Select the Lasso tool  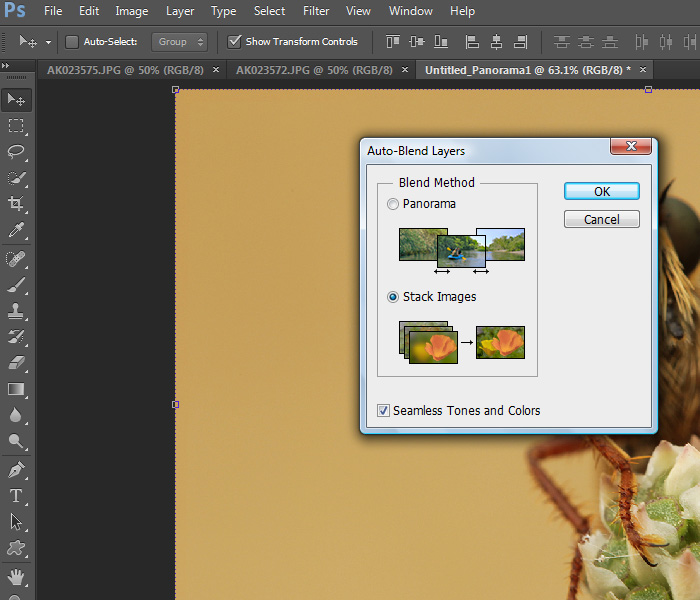[x=17, y=152]
